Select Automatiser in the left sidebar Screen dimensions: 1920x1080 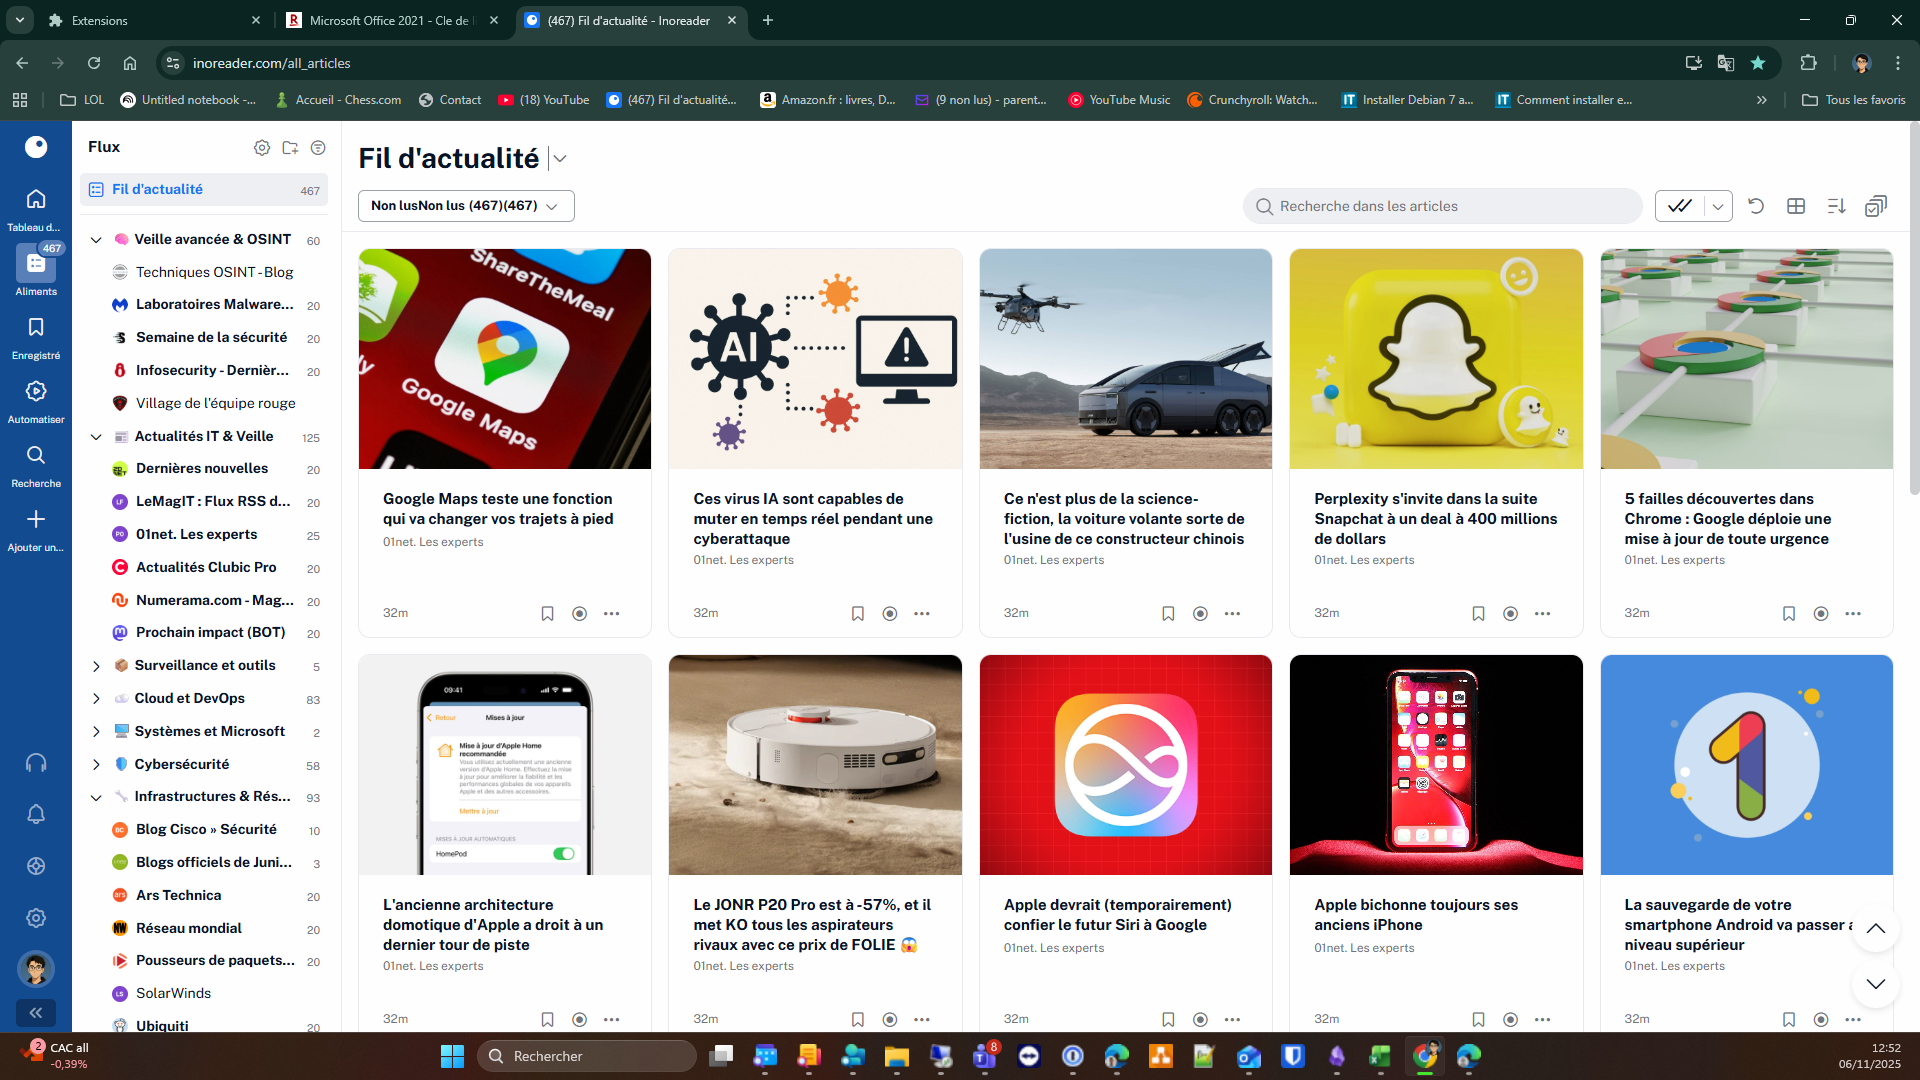(36, 399)
